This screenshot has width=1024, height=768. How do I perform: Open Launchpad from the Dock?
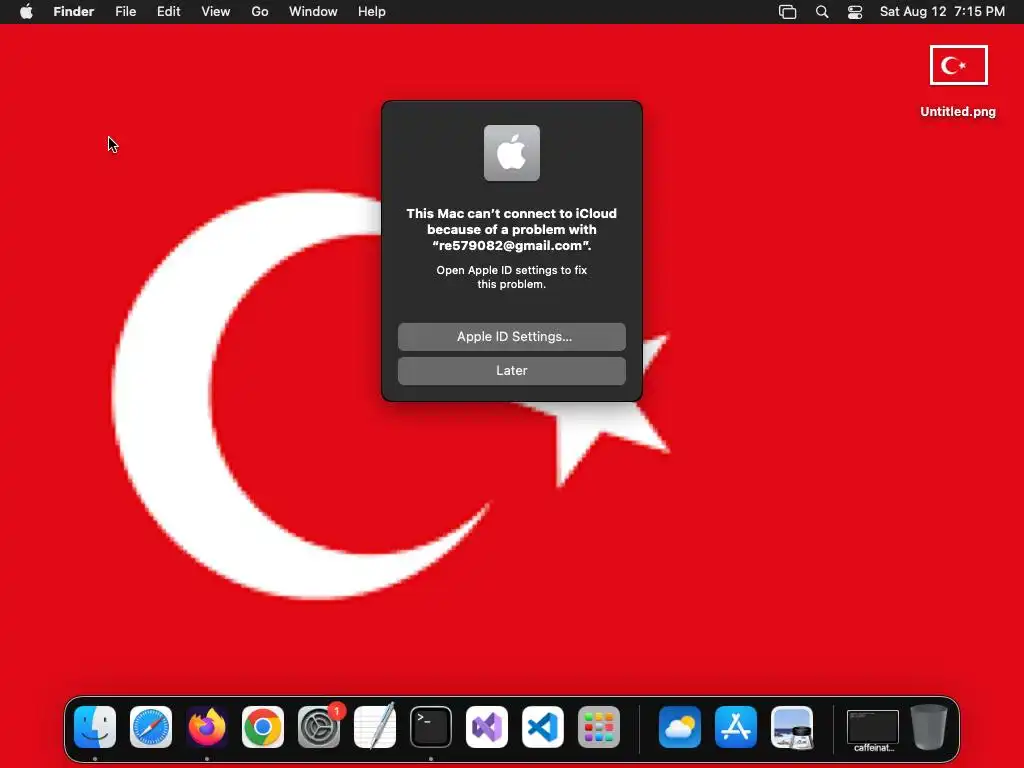tap(599, 727)
